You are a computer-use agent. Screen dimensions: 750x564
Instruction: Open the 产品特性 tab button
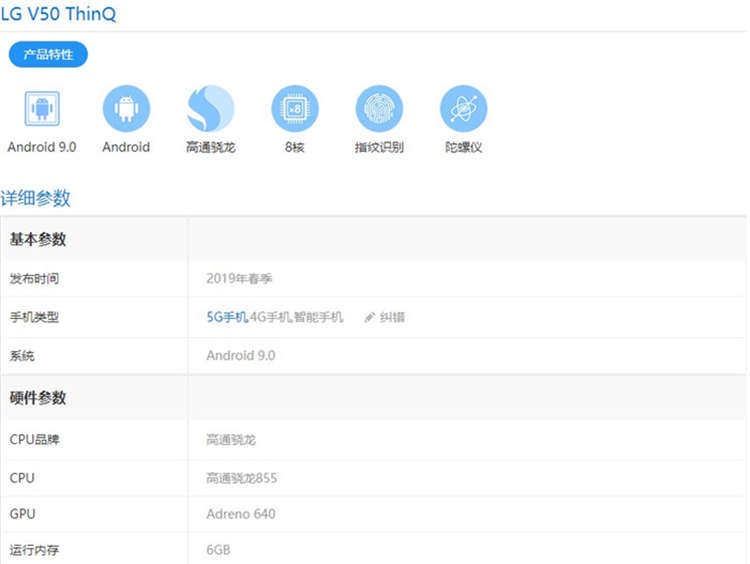point(48,54)
